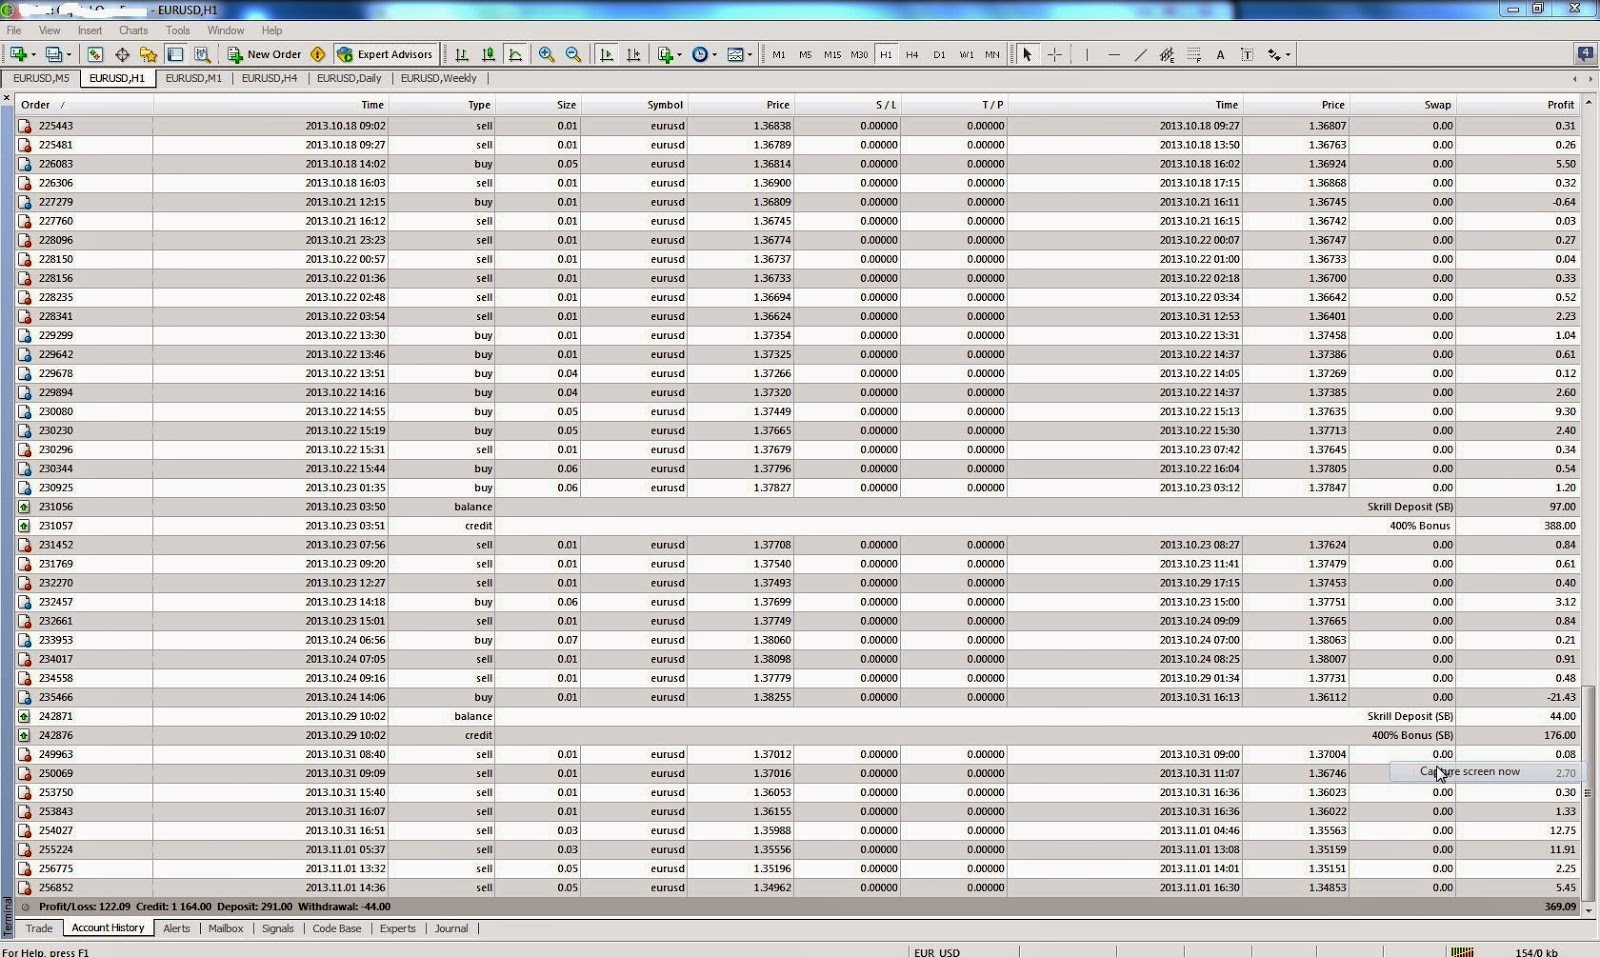Image resolution: width=1600 pixels, height=957 pixels.
Task: Switch chart to candlesticks icon
Action: [x=488, y=54]
